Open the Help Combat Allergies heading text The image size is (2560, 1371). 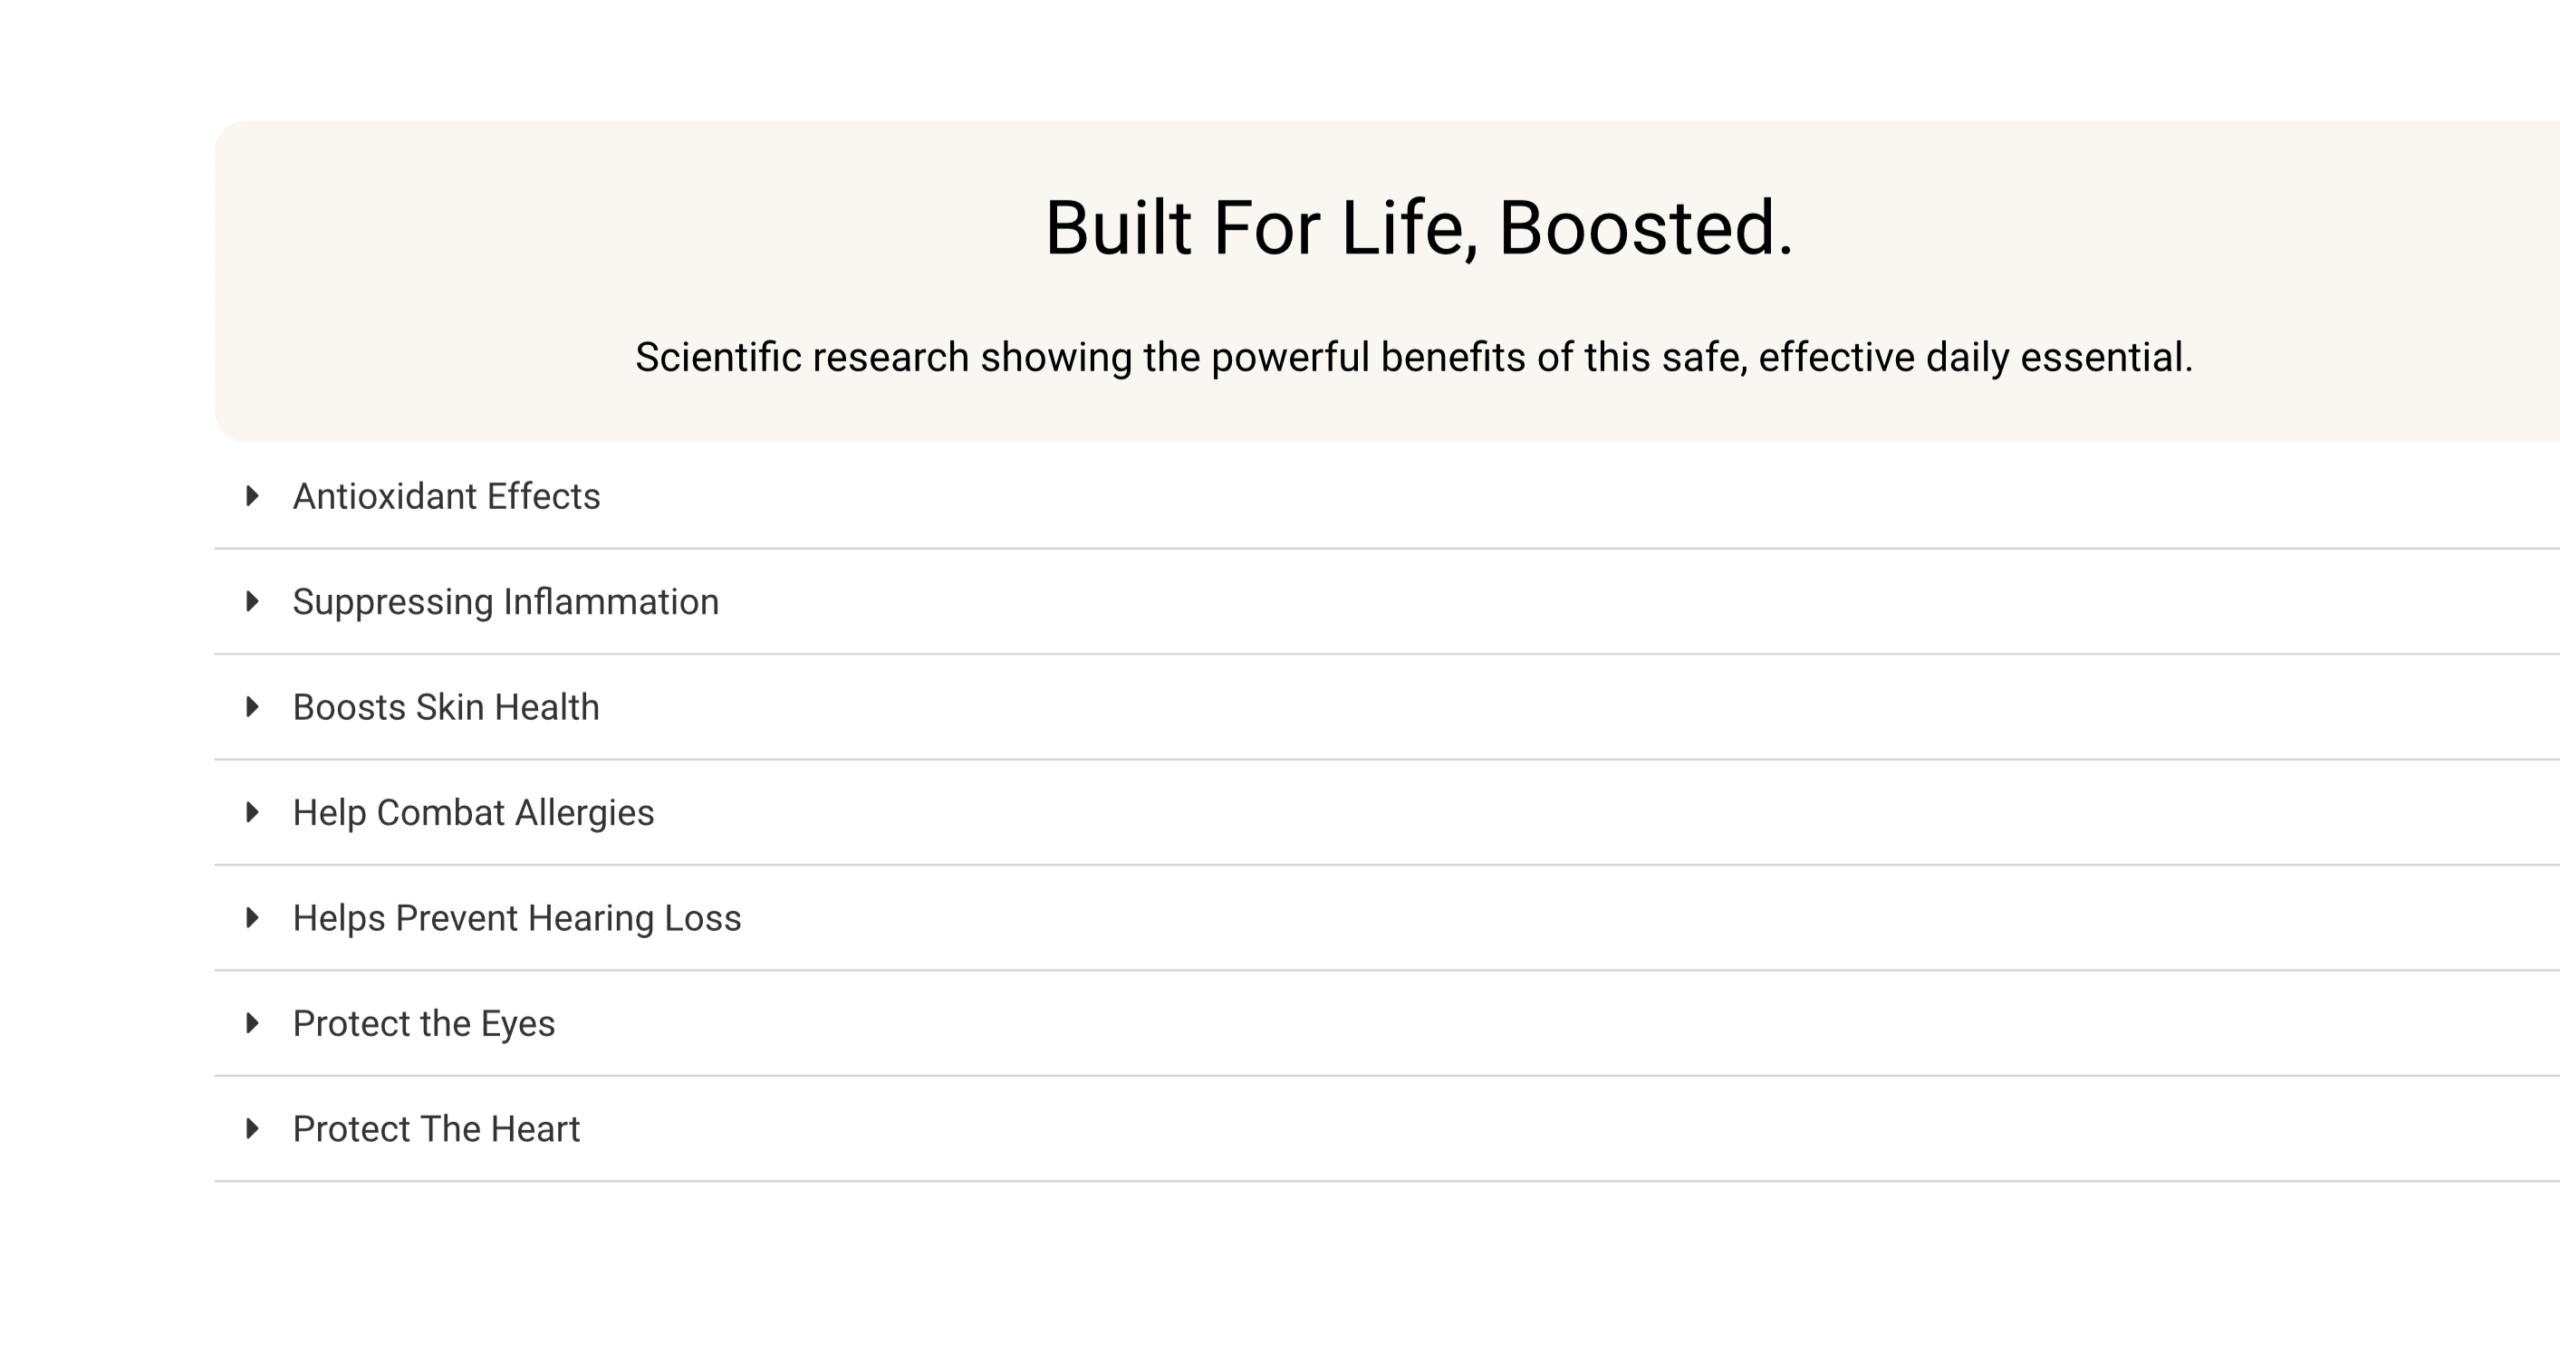pos(473,813)
